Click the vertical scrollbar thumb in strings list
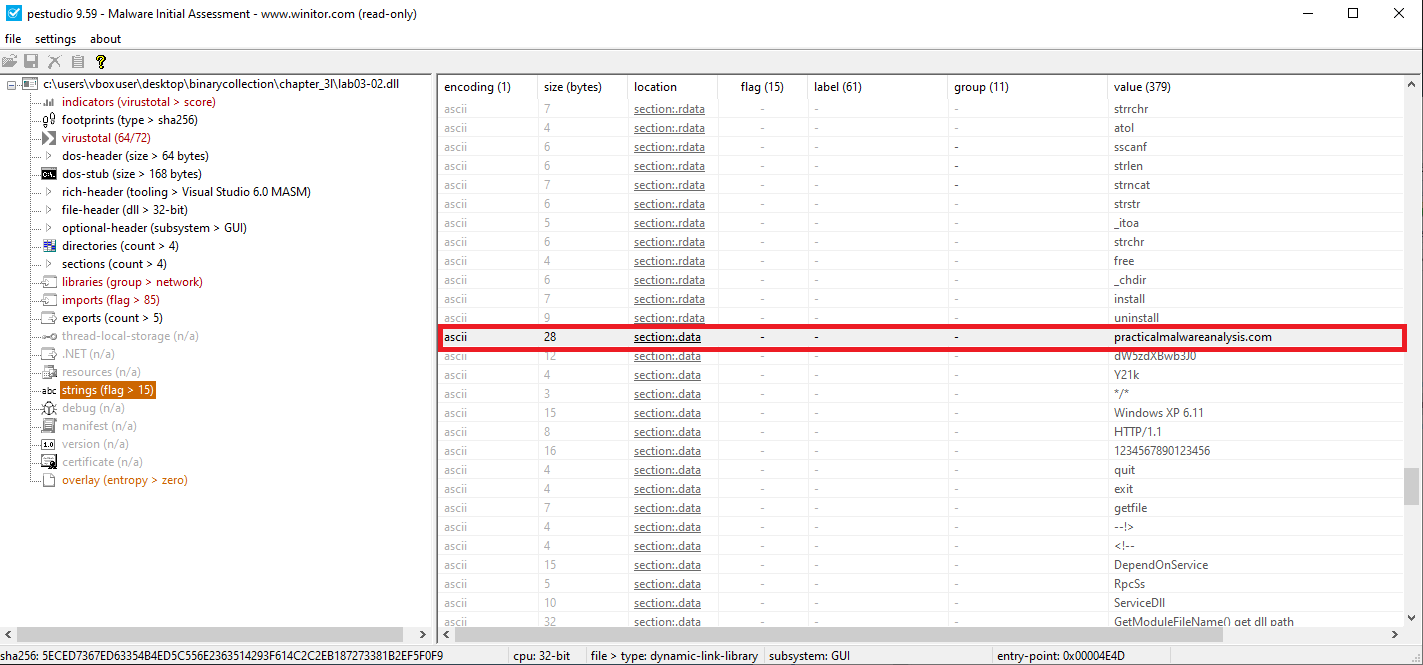 [1411, 487]
